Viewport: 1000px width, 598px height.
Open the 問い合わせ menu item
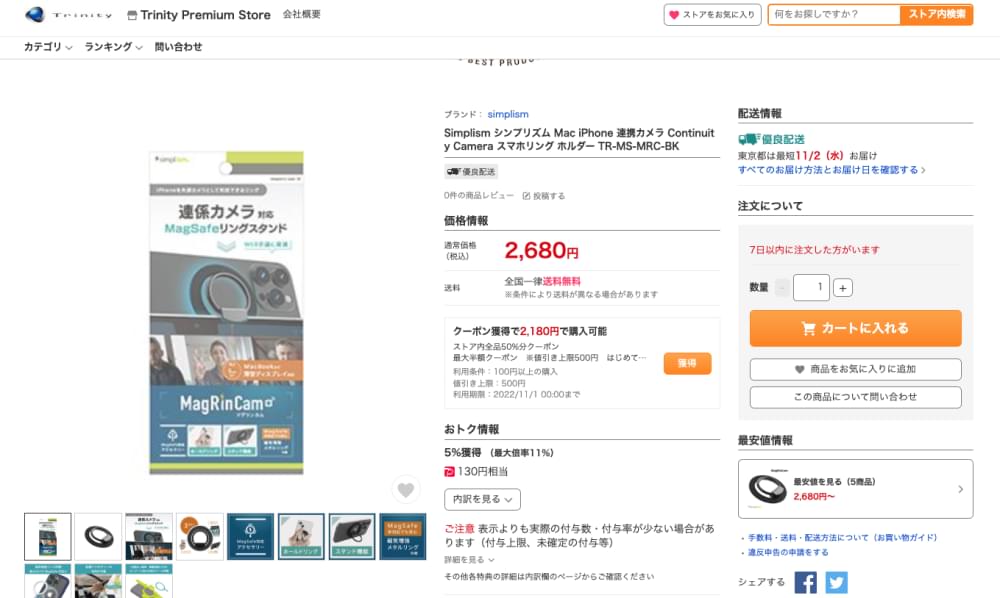178,47
